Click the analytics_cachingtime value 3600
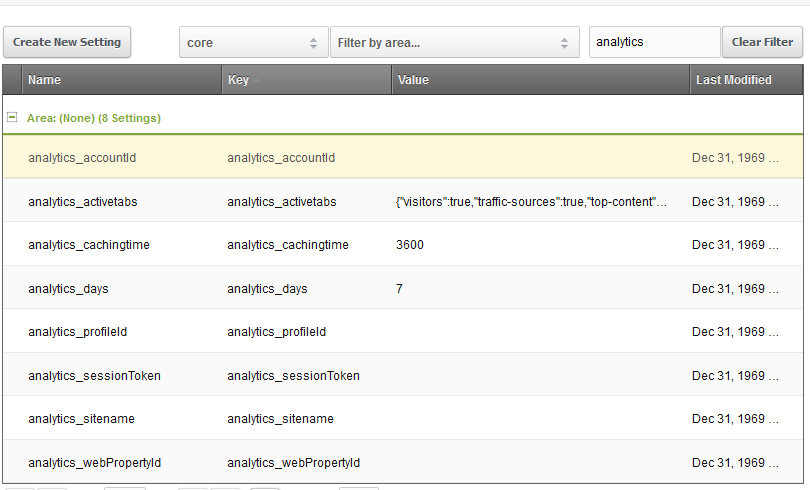This screenshot has height=490, width=810. (x=410, y=245)
